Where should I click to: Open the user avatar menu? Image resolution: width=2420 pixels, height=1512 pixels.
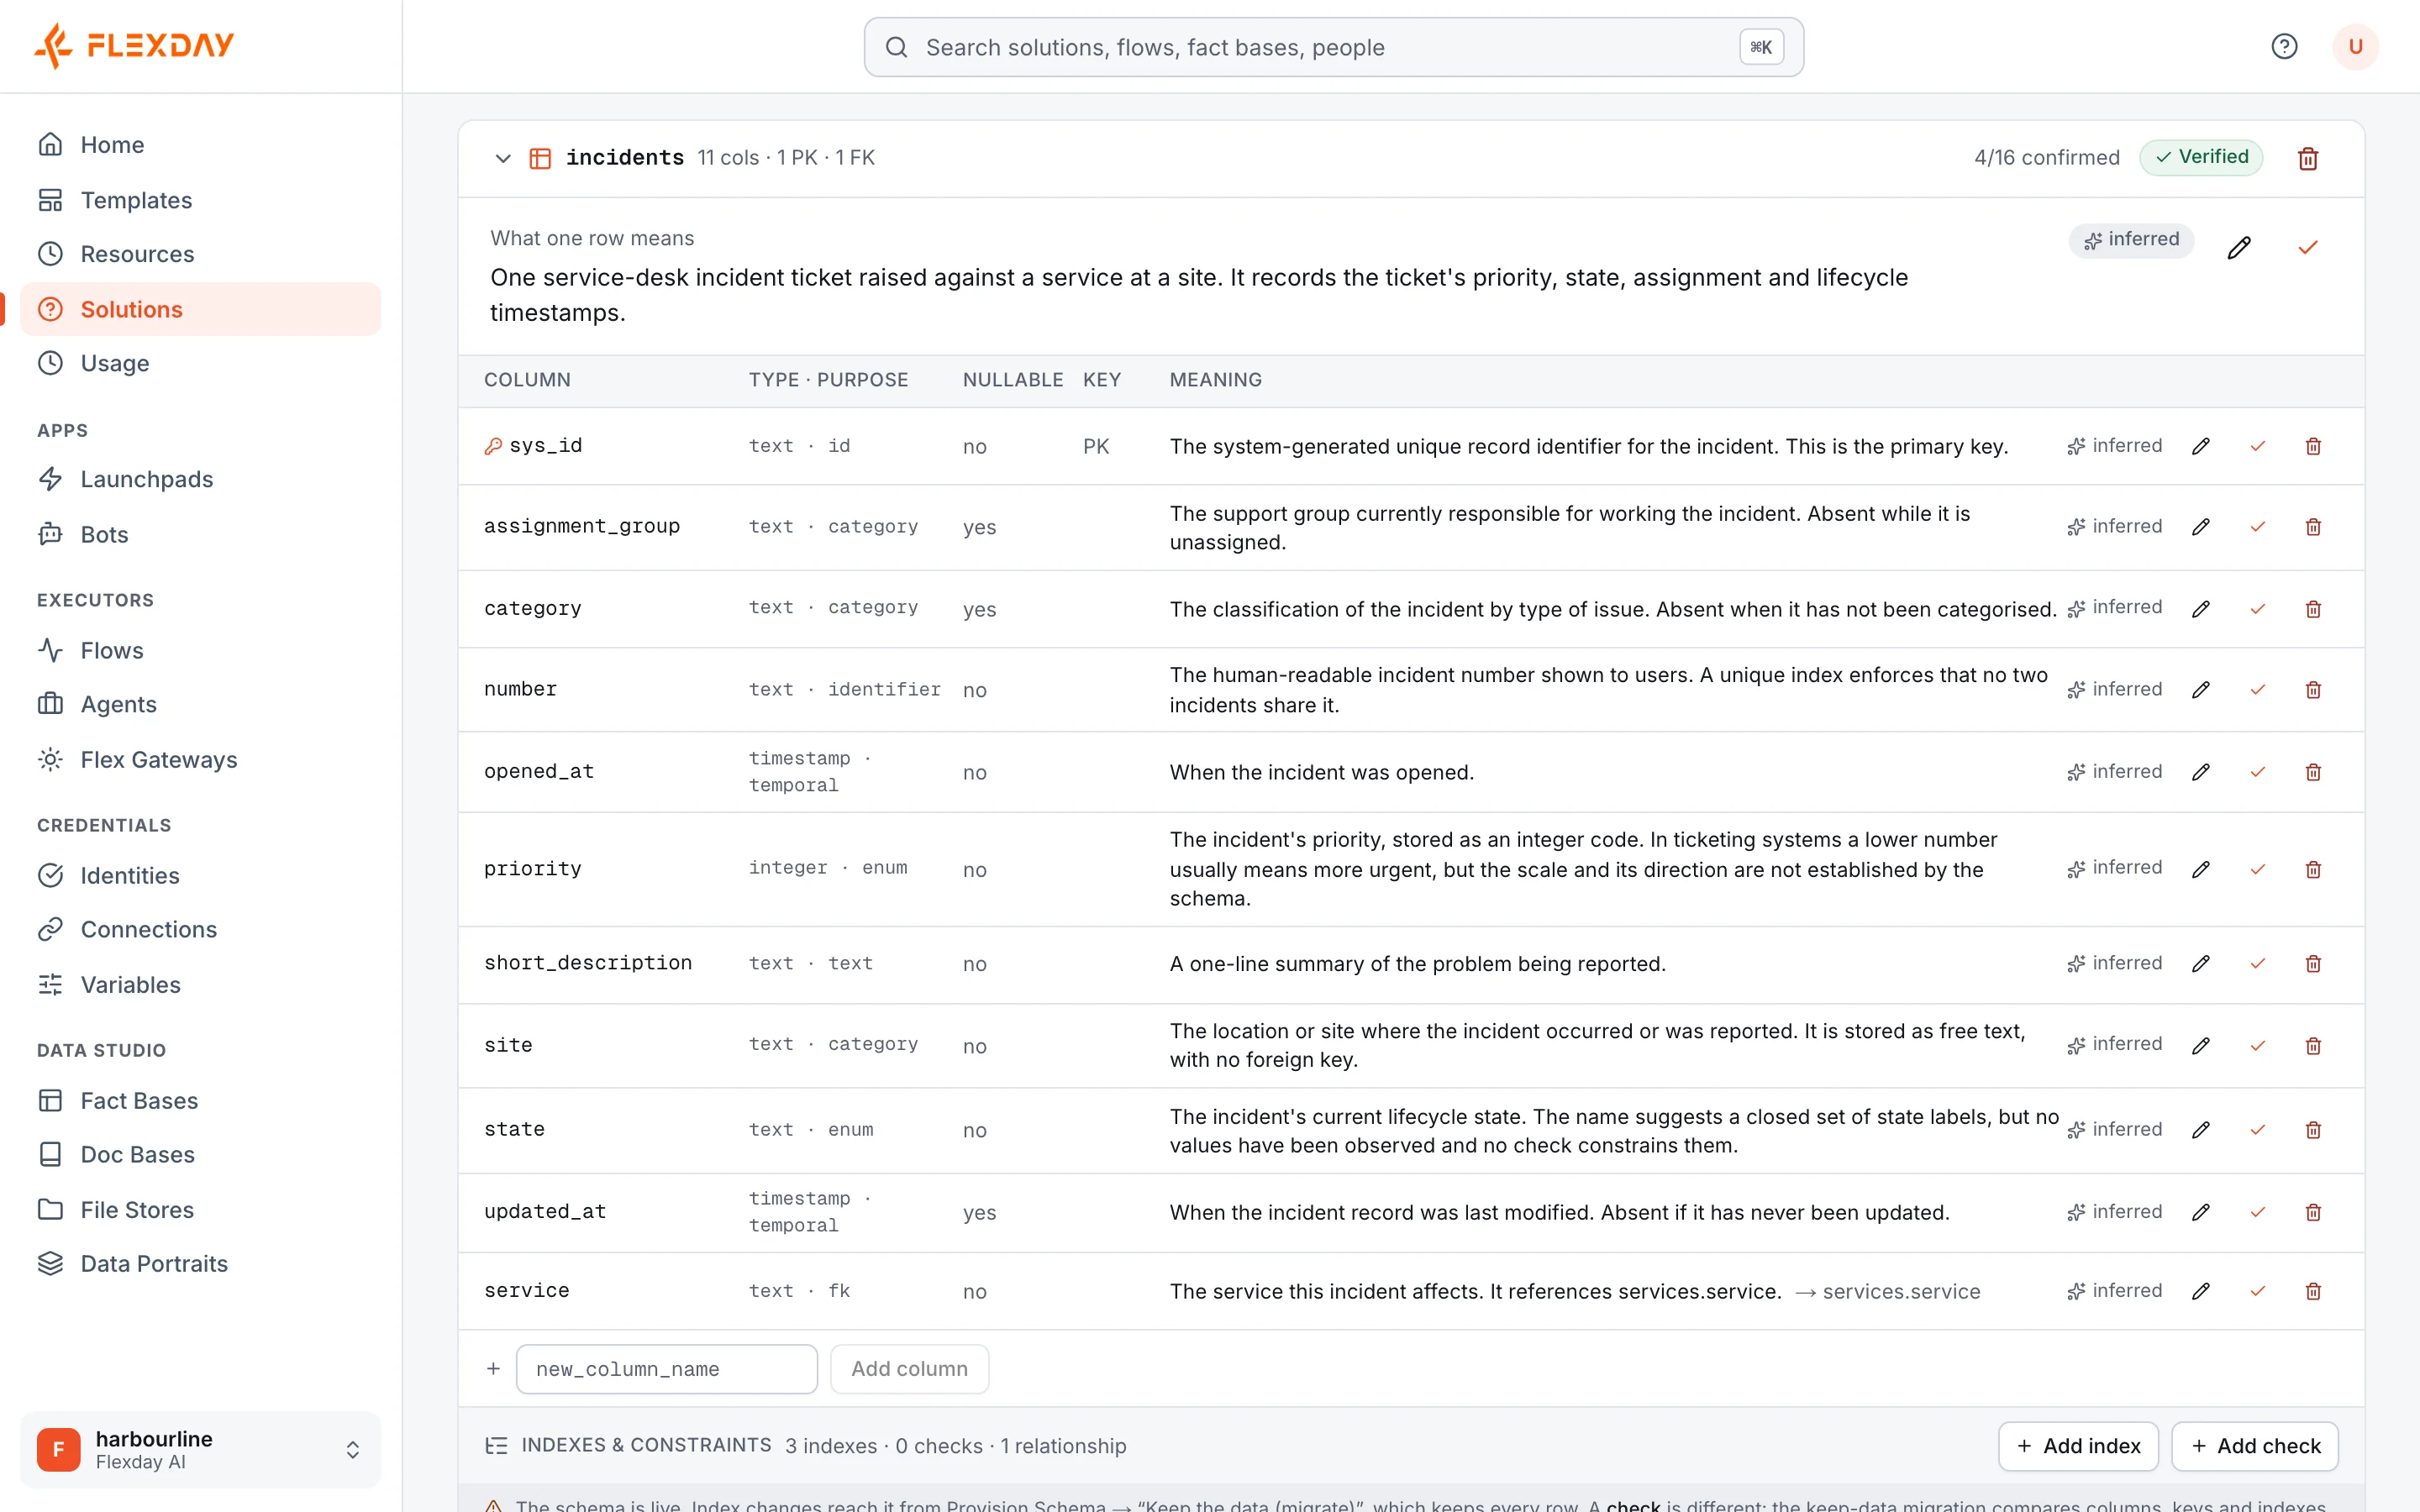2355,47
